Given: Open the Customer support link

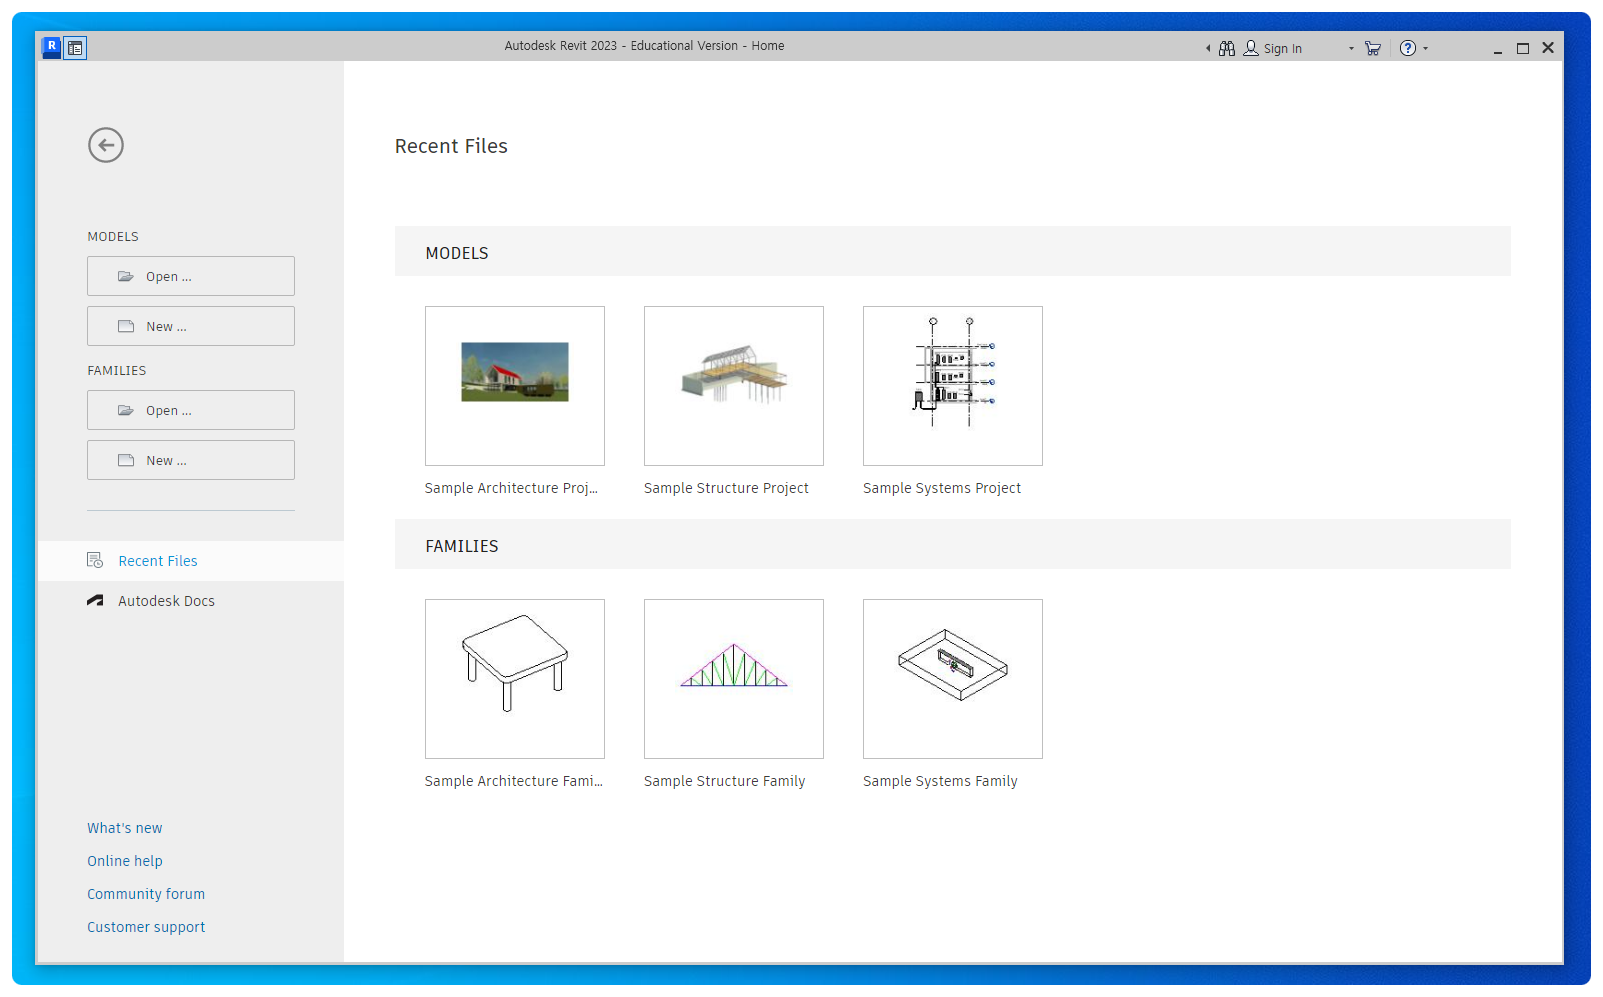Looking at the screenshot, I should pyautogui.click(x=146, y=927).
